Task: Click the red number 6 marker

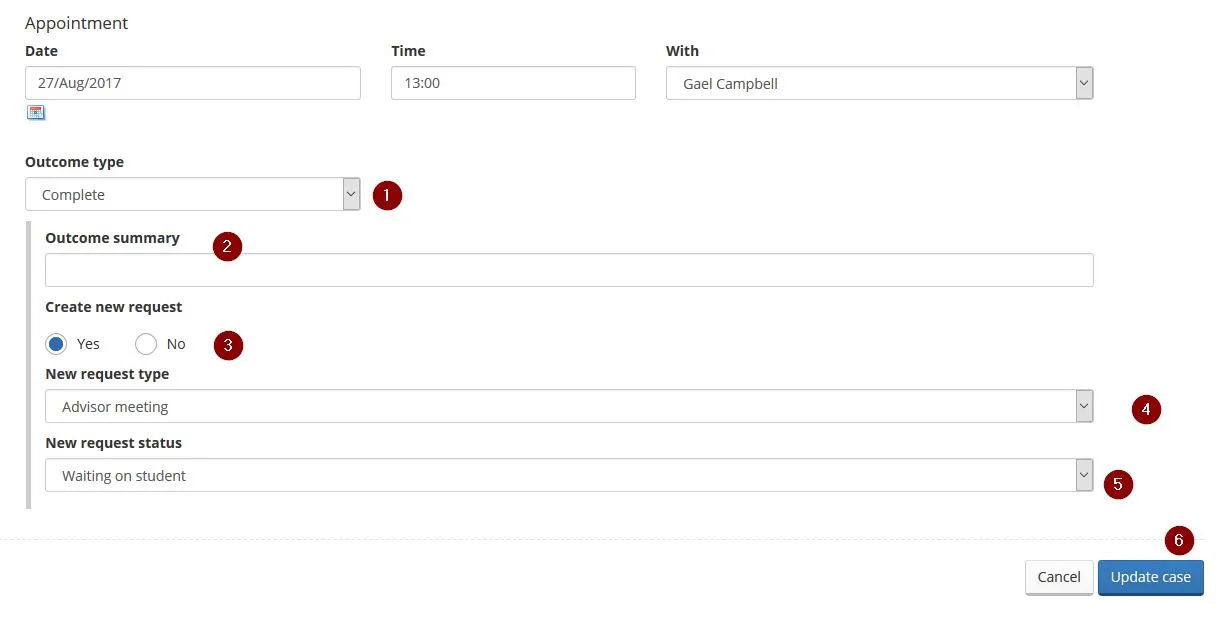Action: [x=1179, y=541]
